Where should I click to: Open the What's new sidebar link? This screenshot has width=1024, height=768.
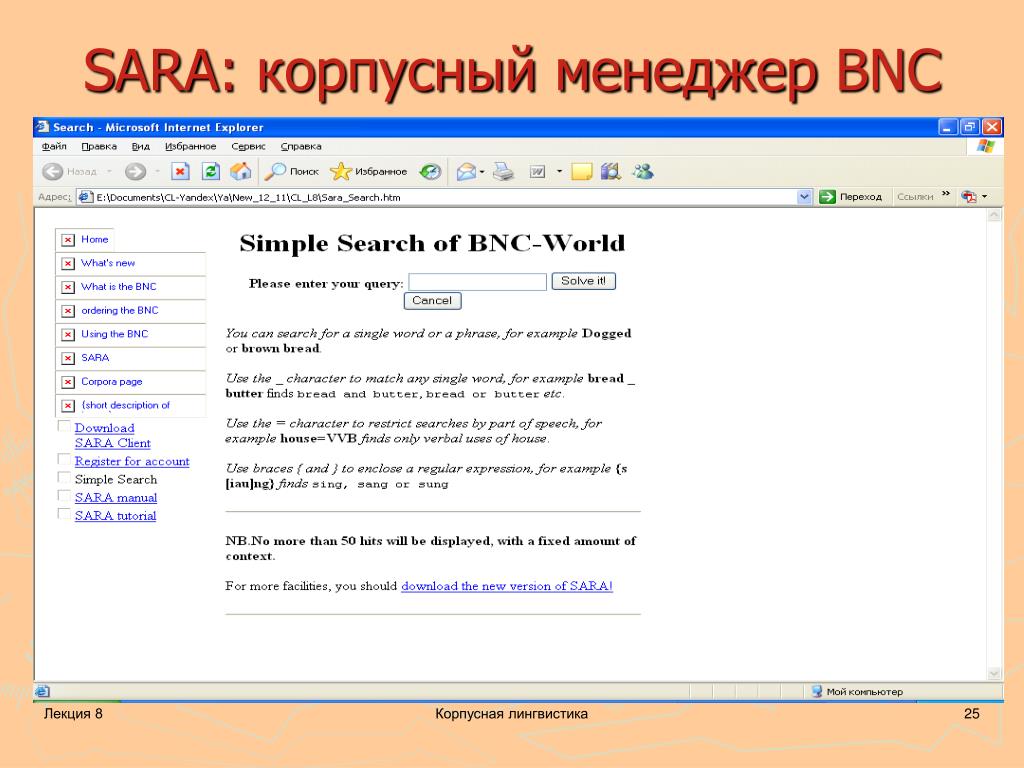pos(108,263)
